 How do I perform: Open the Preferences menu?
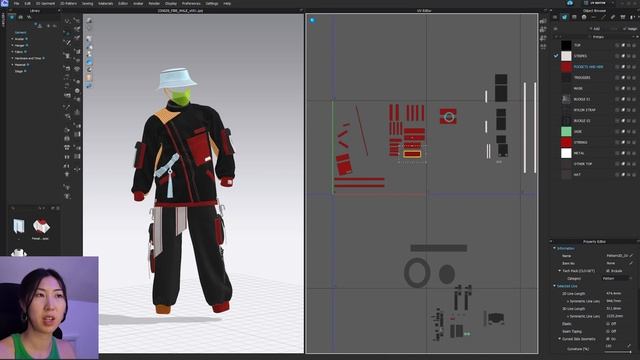pyautogui.click(x=191, y=3)
